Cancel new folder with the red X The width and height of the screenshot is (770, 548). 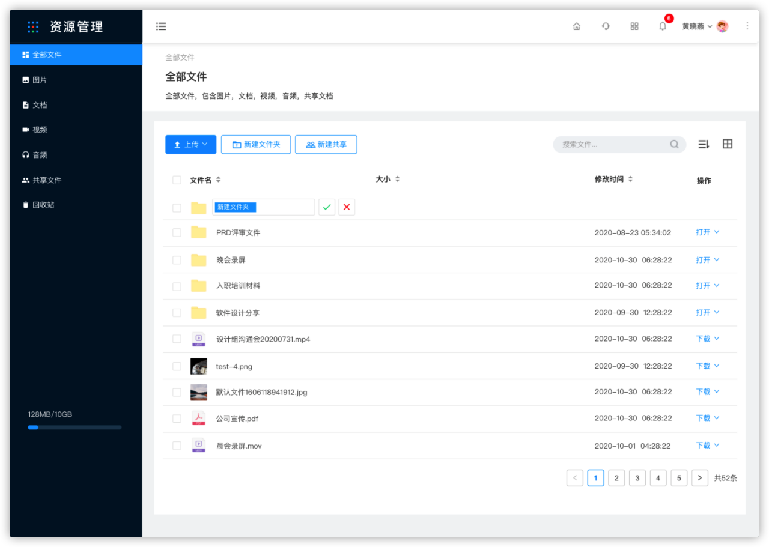pyautogui.click(x=346, y=207)
